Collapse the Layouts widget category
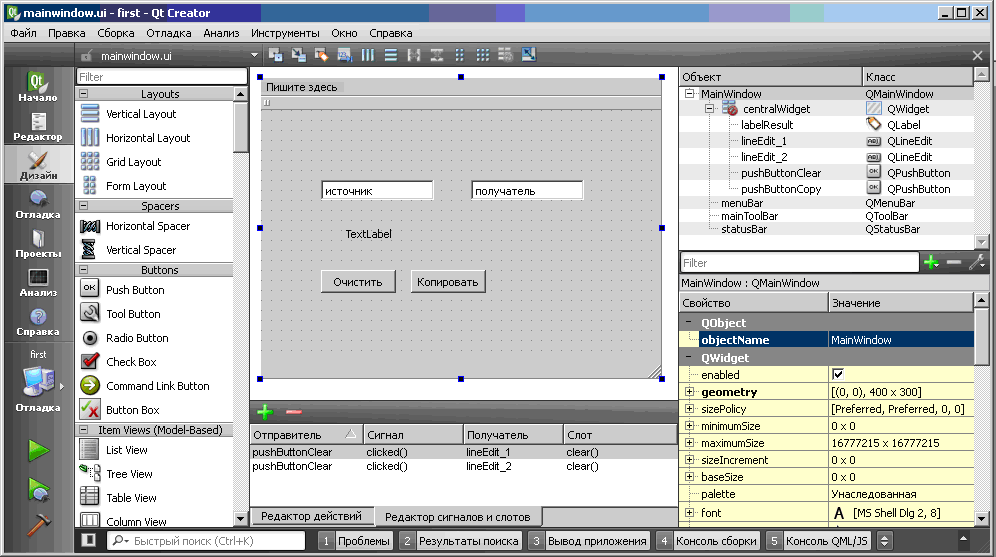This screenshot has height=557, width=996. (83, 93)
